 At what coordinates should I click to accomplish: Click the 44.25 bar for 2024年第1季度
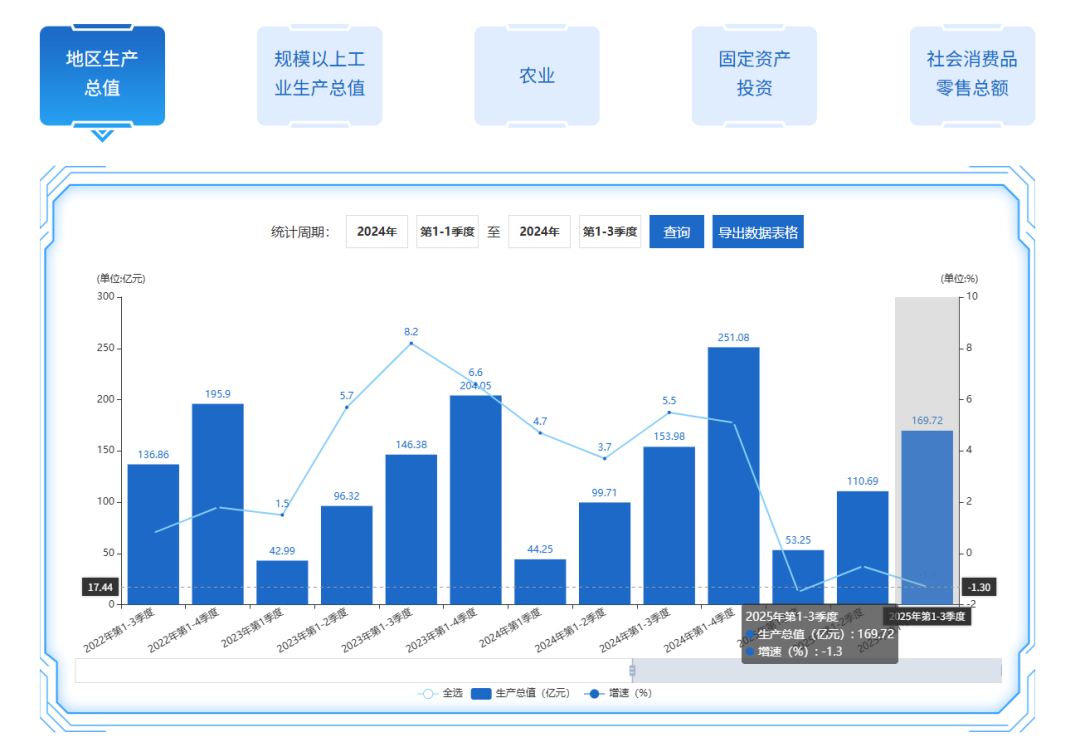pos(540,581)
